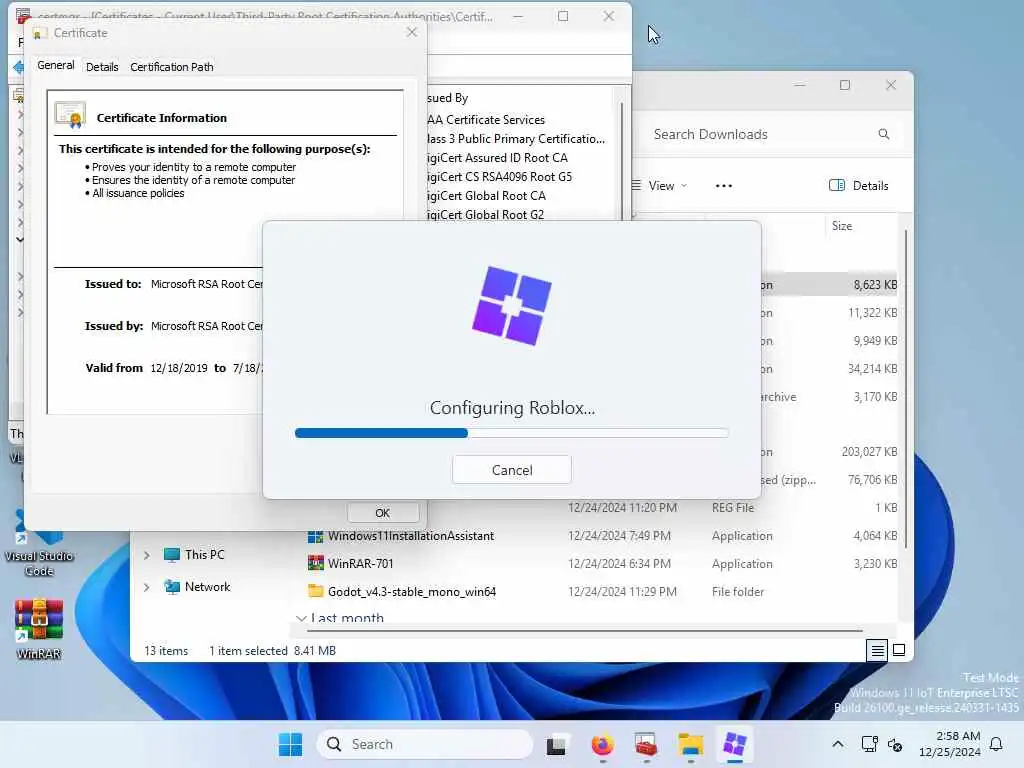Expand the This PC tree node

click(147, 555)
